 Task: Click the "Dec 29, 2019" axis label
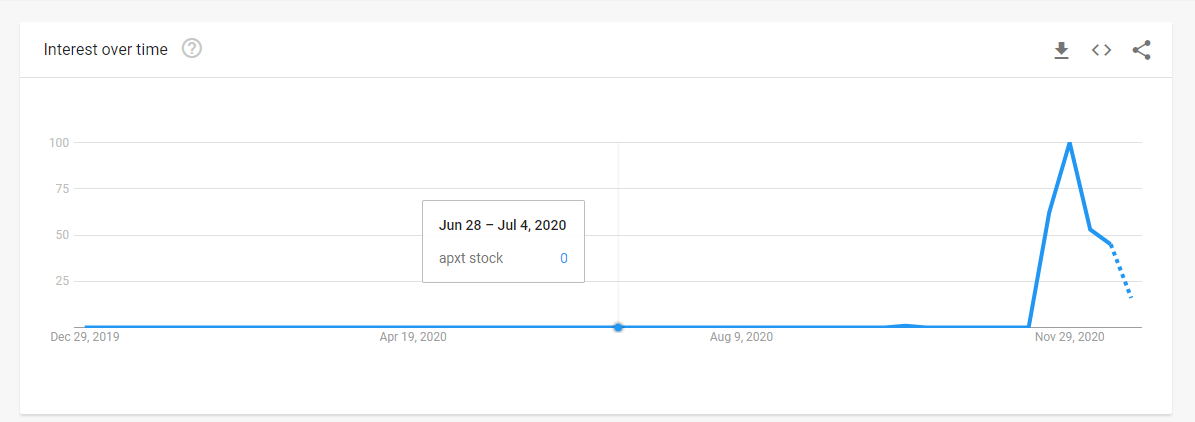85,337
